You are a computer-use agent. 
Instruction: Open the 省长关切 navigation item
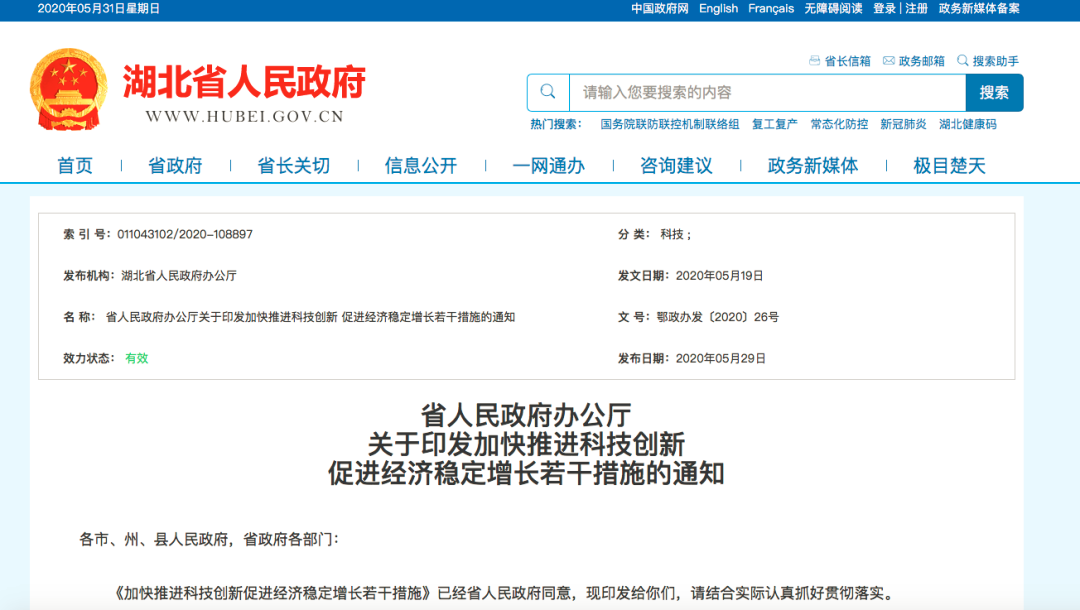click(x=293, y=166)
